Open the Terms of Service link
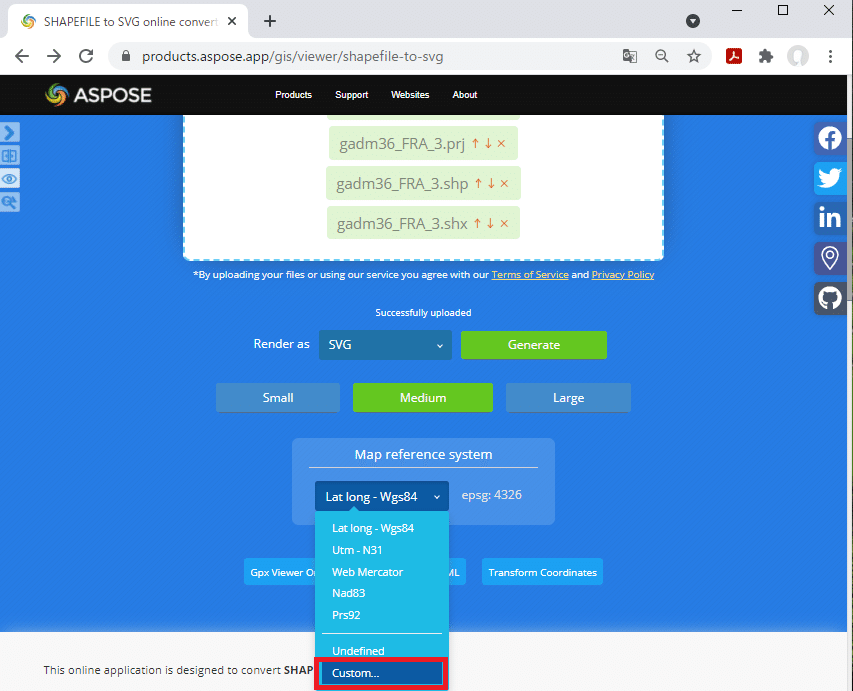 [530, 275]
